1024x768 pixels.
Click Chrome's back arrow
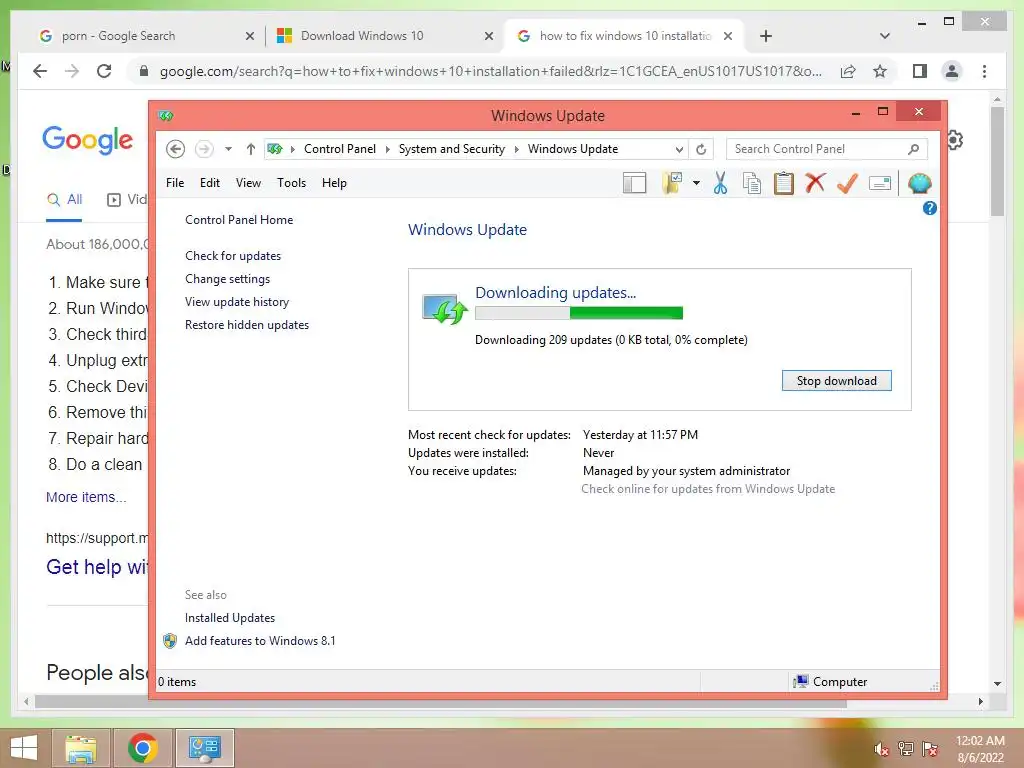pyautogui.click(x=40, y=71)
